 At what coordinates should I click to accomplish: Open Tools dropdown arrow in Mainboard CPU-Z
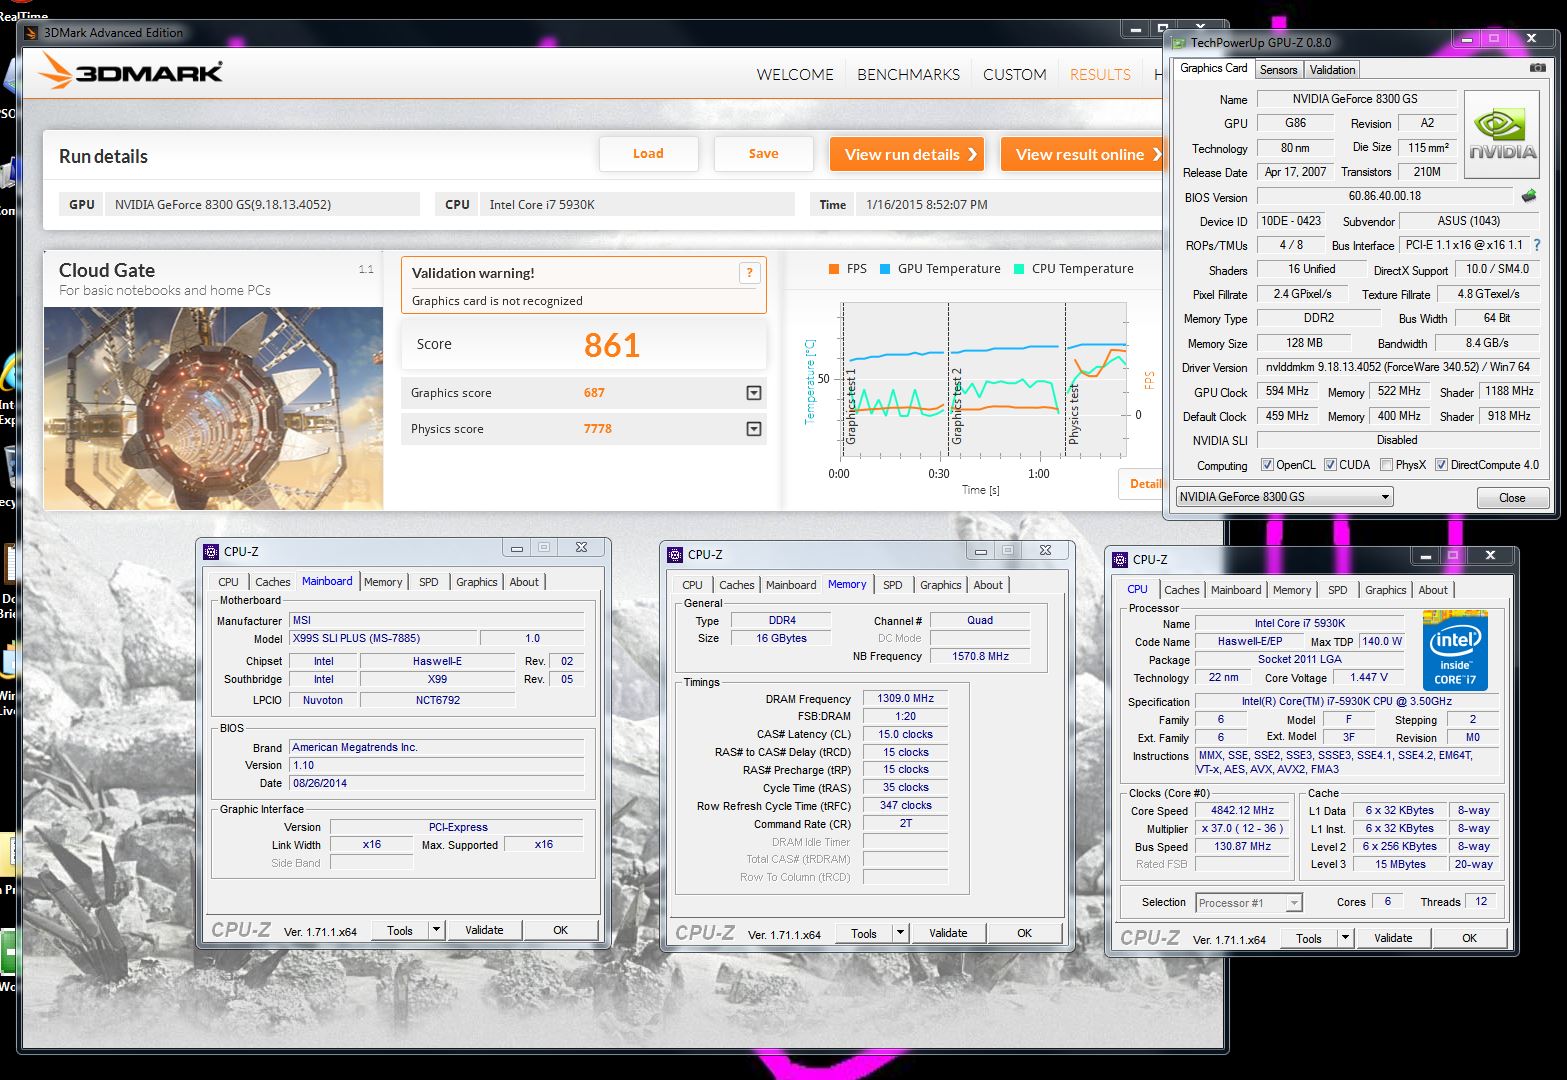click(x=436, y=930)
